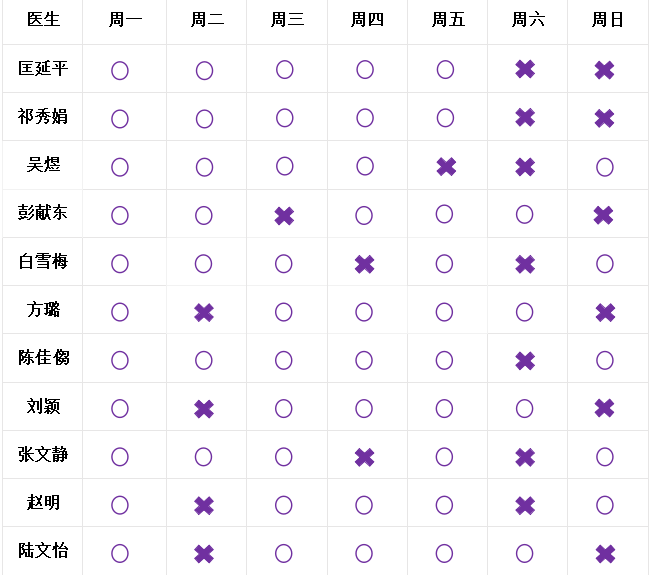Select the circle for 吴煜 on 周日
This screenshot has width=649, height=575.
pyautogui.click(x=604, y=166)
